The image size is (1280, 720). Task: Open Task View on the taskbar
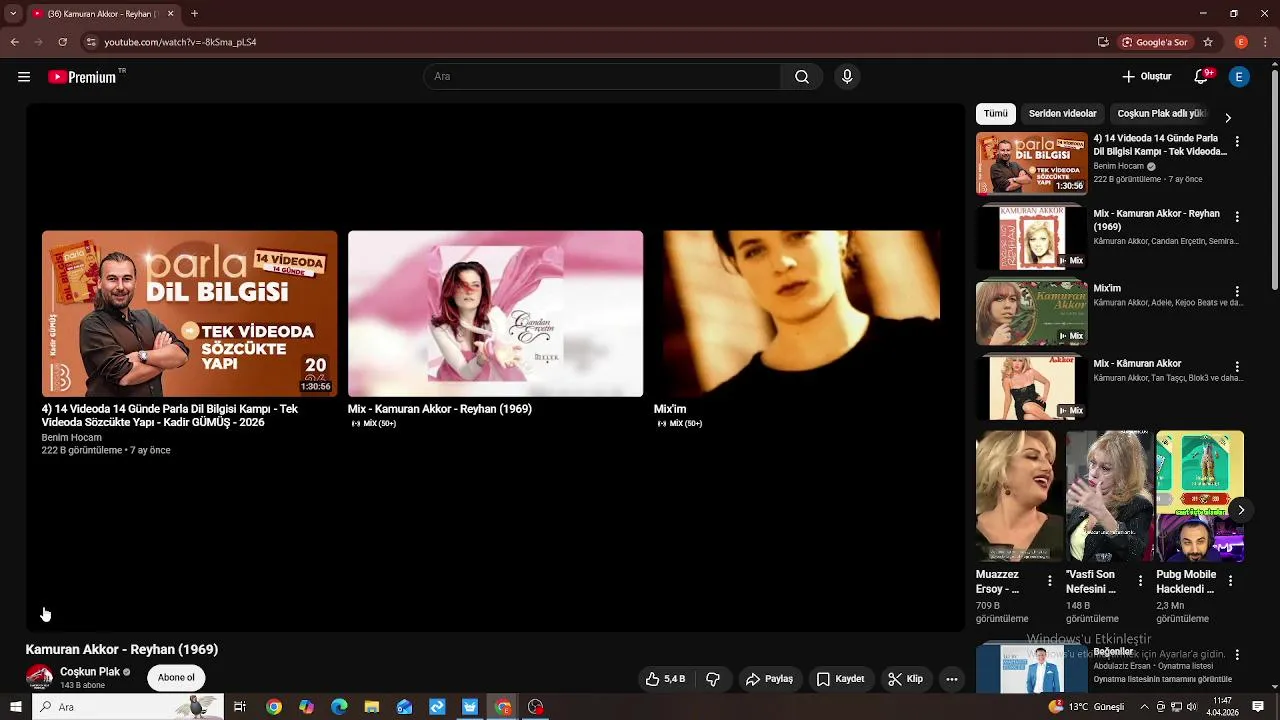pos(240,707)
